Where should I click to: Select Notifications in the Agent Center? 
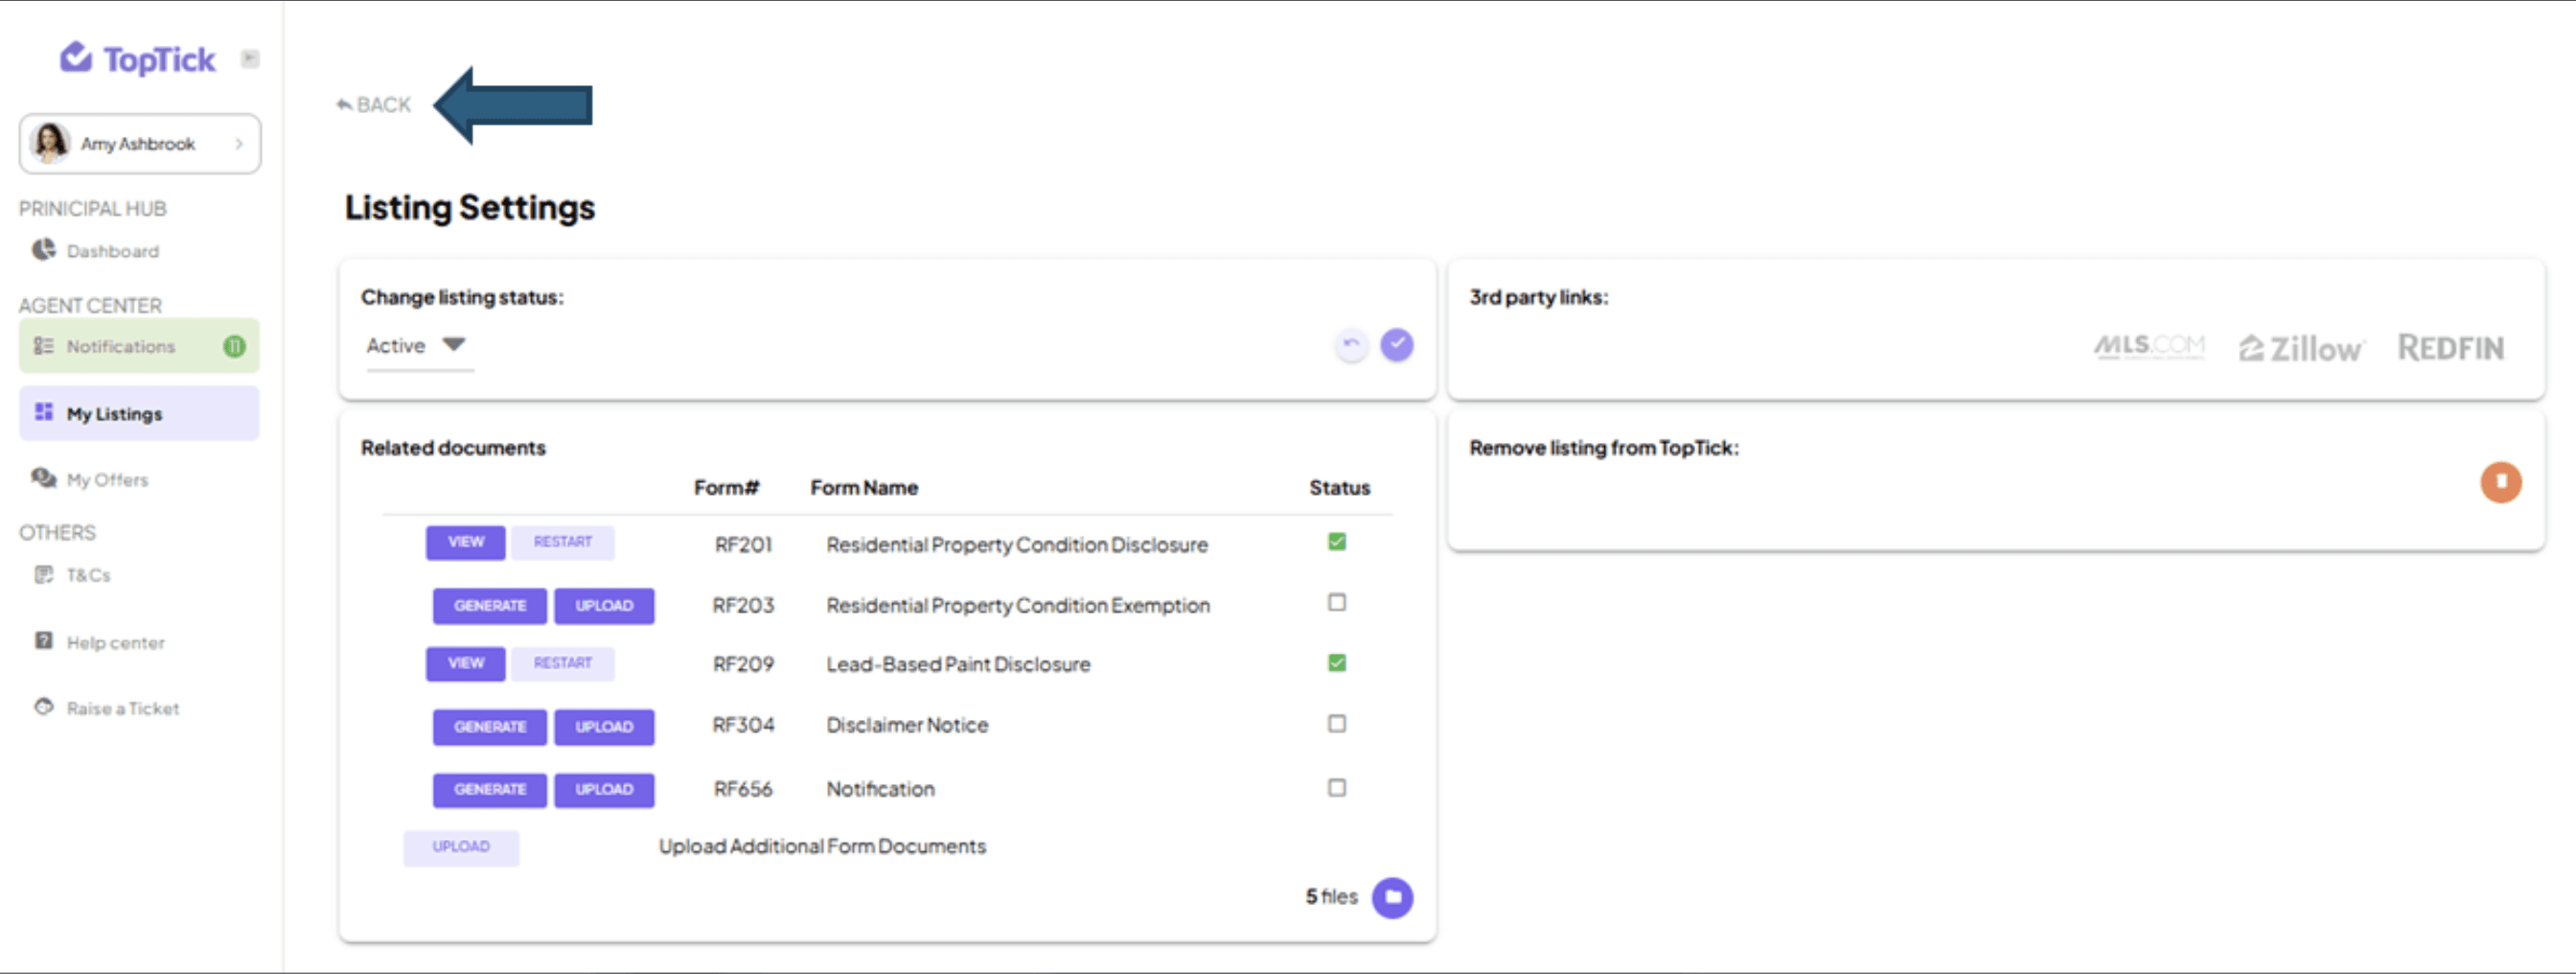(x=139, y=346)
